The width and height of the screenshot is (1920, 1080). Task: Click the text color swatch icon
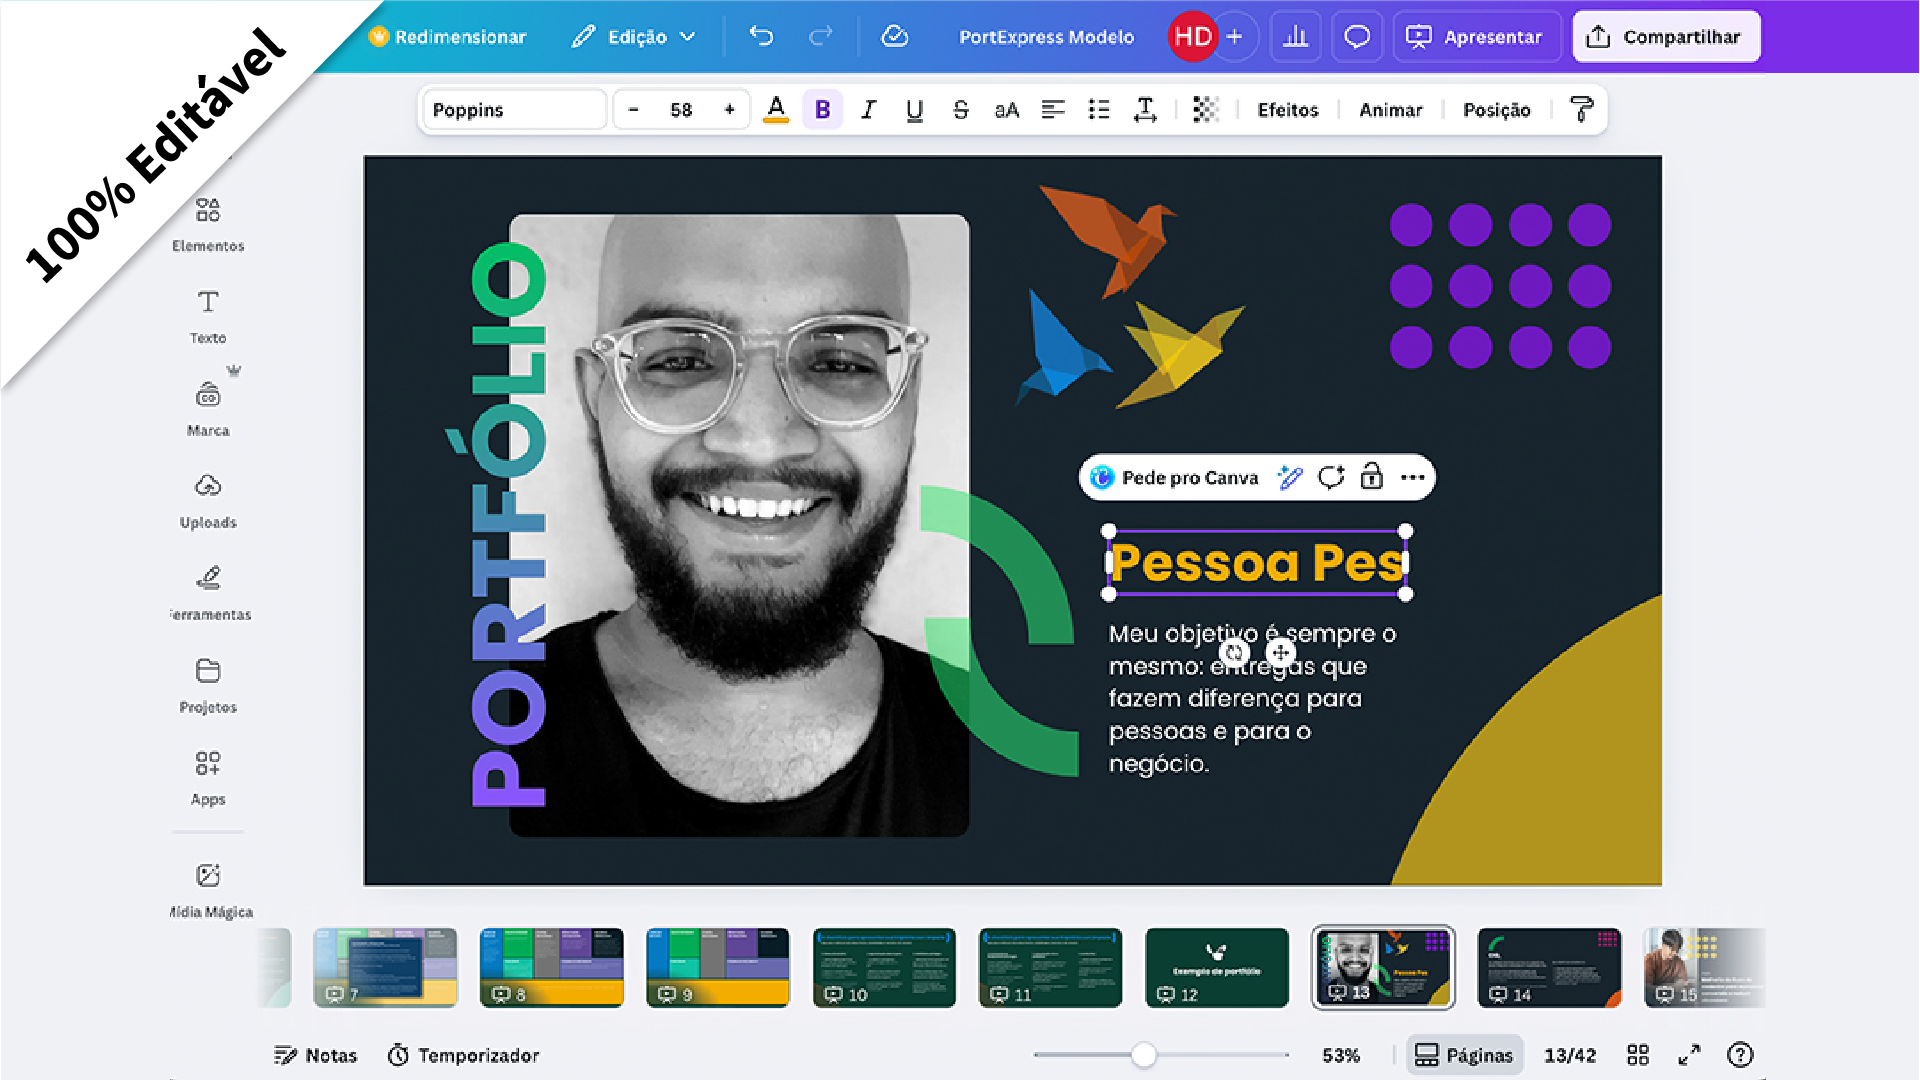tap(776, 110)
